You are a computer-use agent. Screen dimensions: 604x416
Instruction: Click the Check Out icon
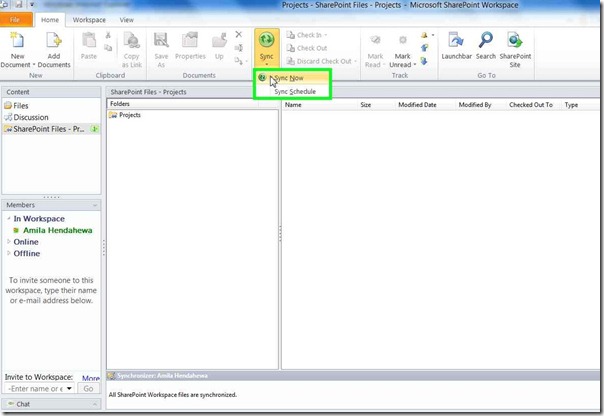290,48
